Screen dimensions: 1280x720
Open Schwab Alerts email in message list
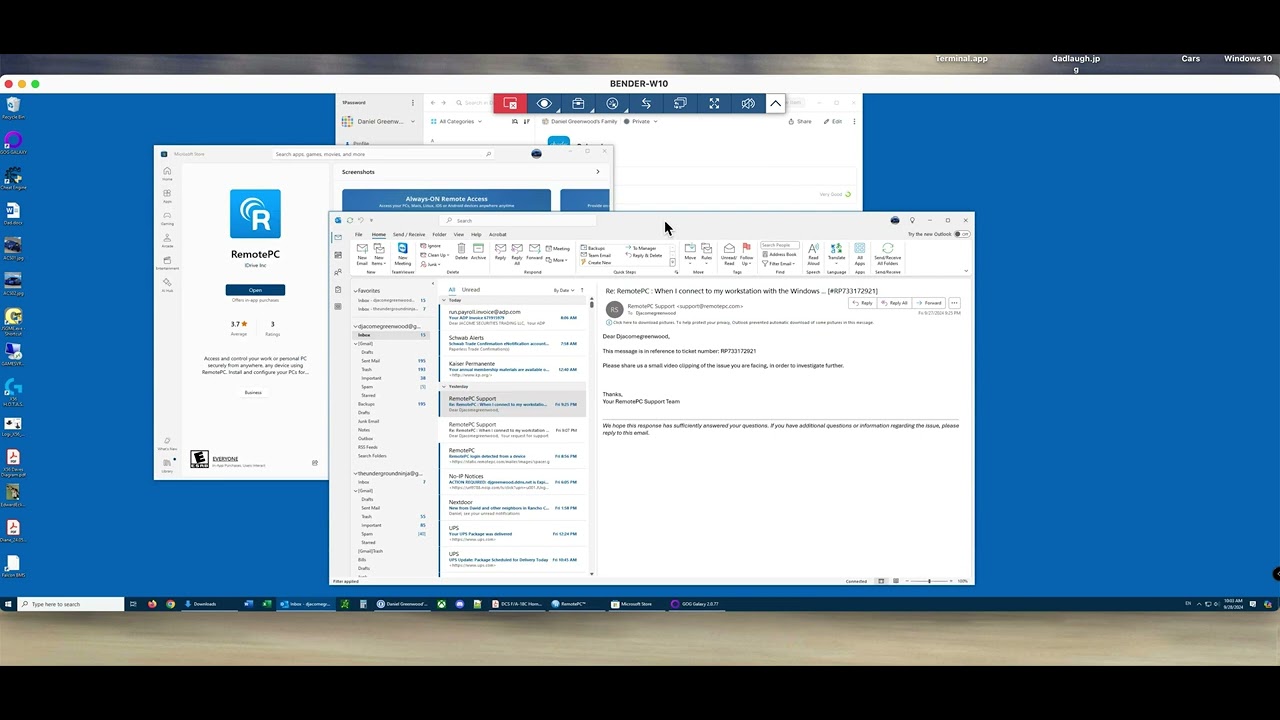pos(513,344)
